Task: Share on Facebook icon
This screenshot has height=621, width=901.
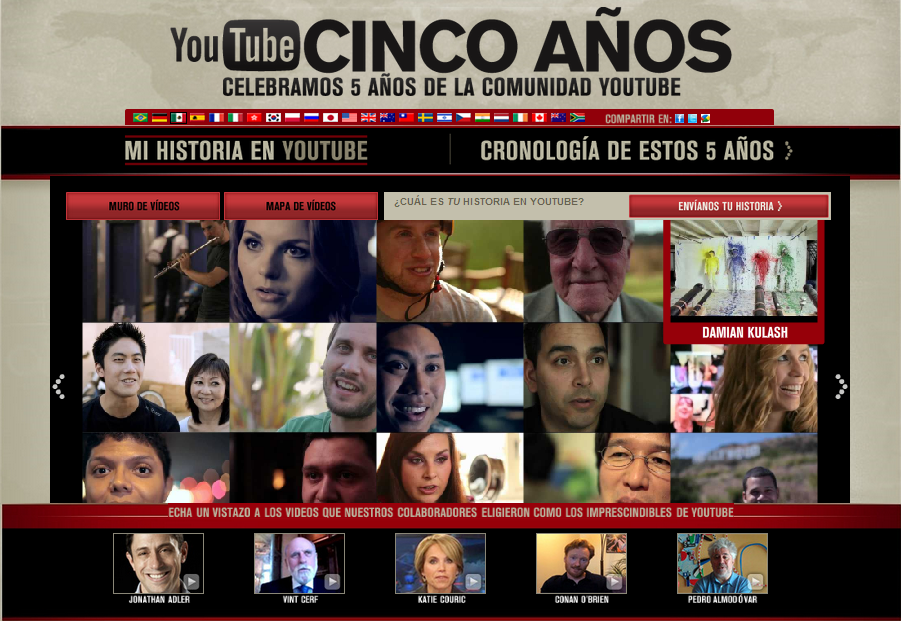Action: 679,118
